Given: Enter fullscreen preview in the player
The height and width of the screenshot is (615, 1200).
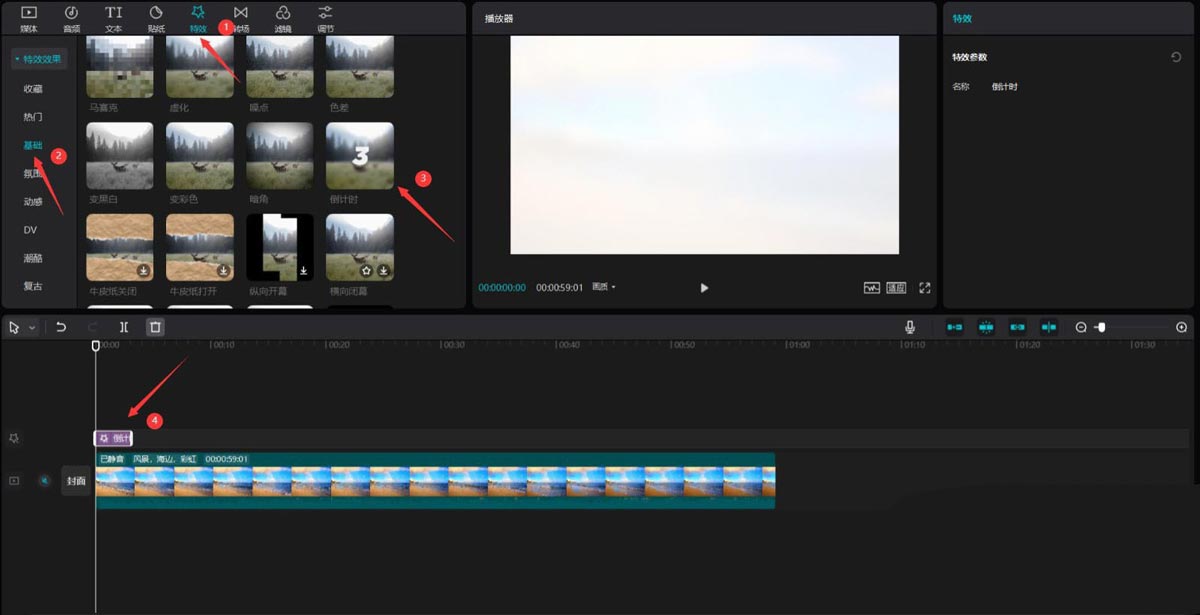Looking at the screenshot, I should click(x=925, y=288).
